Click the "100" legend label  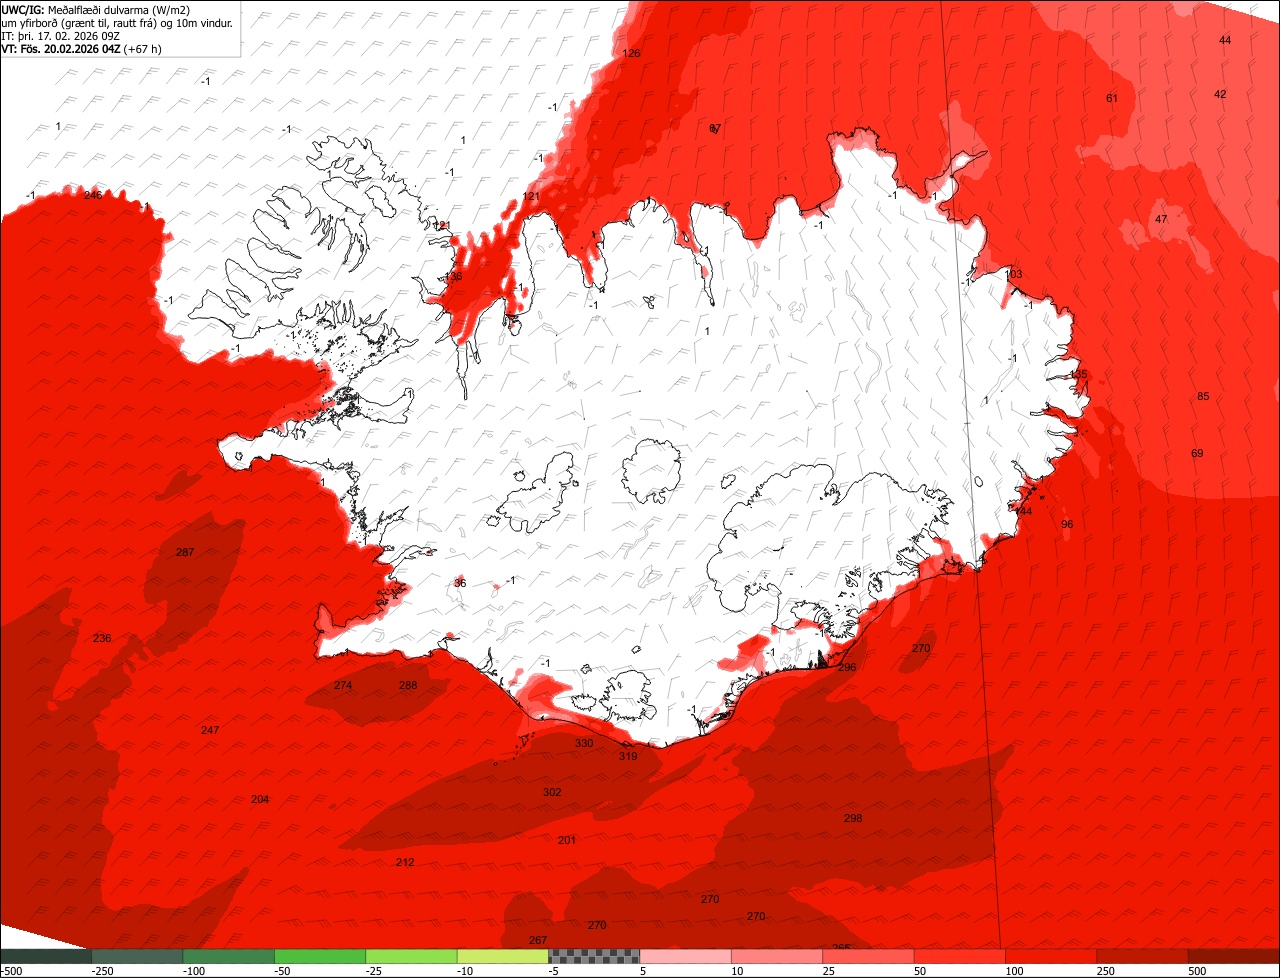pyautogui.click(x=1014, y=971)
